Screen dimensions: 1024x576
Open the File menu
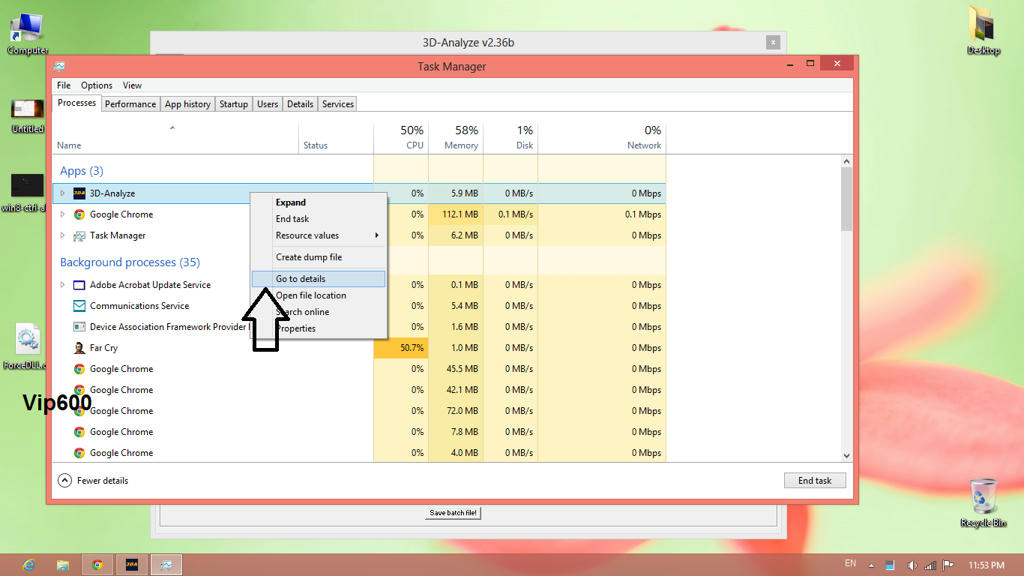tap(63, 86)
